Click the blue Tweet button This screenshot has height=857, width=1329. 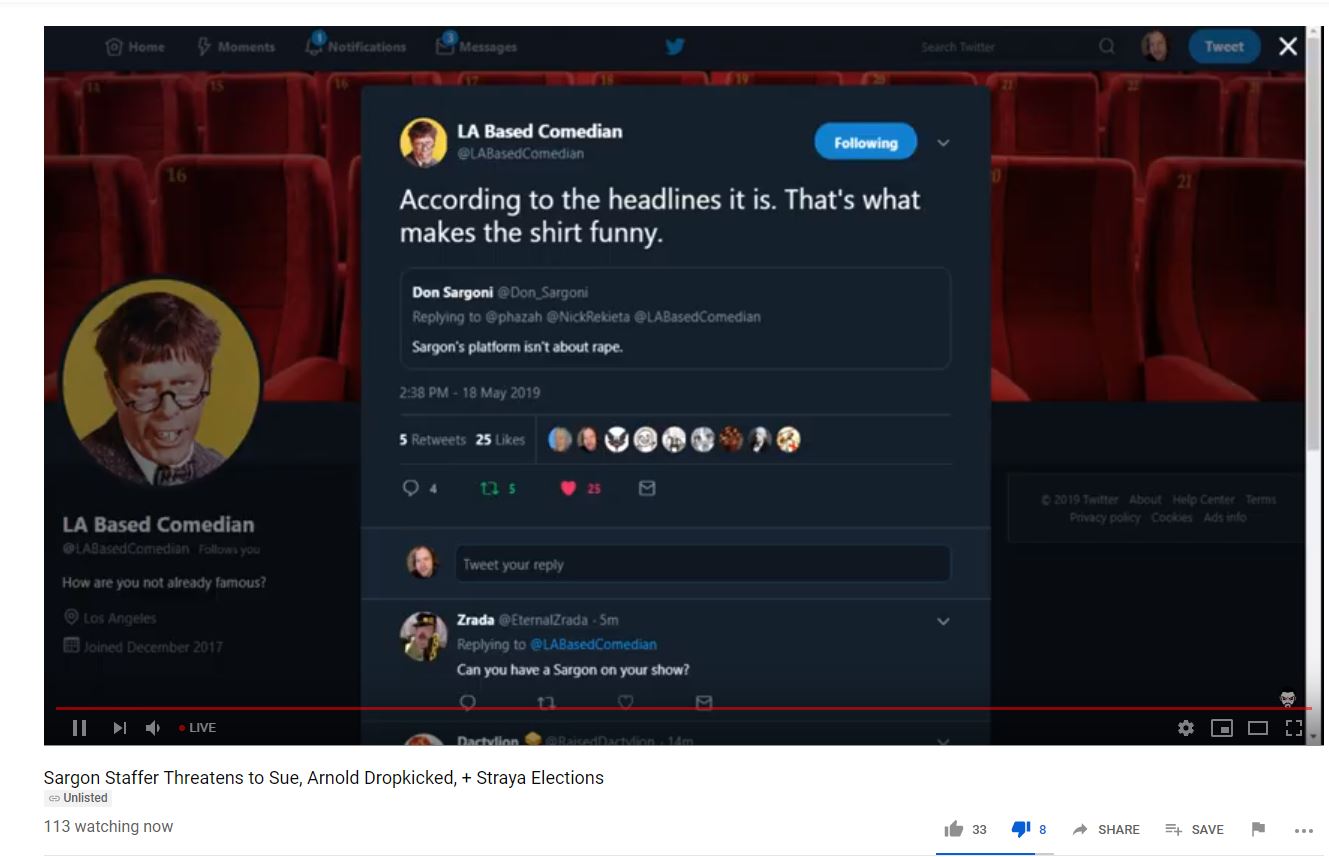coord(1224,47)
